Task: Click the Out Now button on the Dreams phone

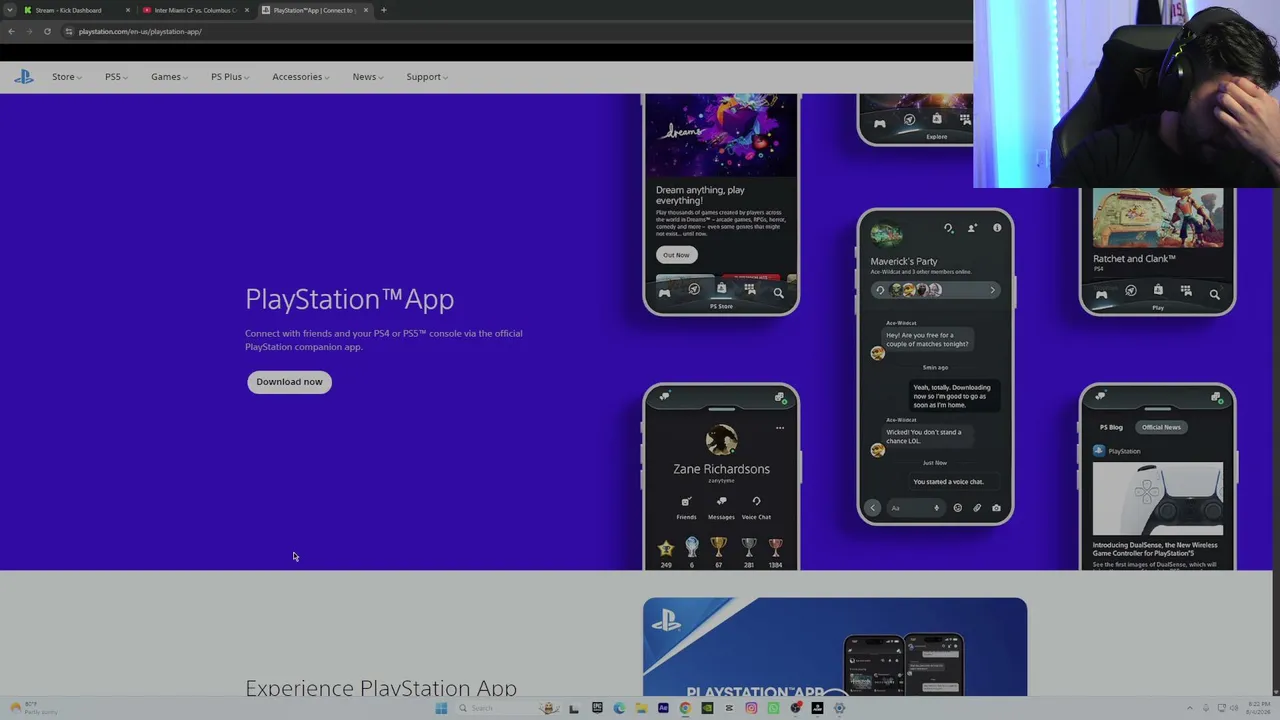Action: (676, 255)
